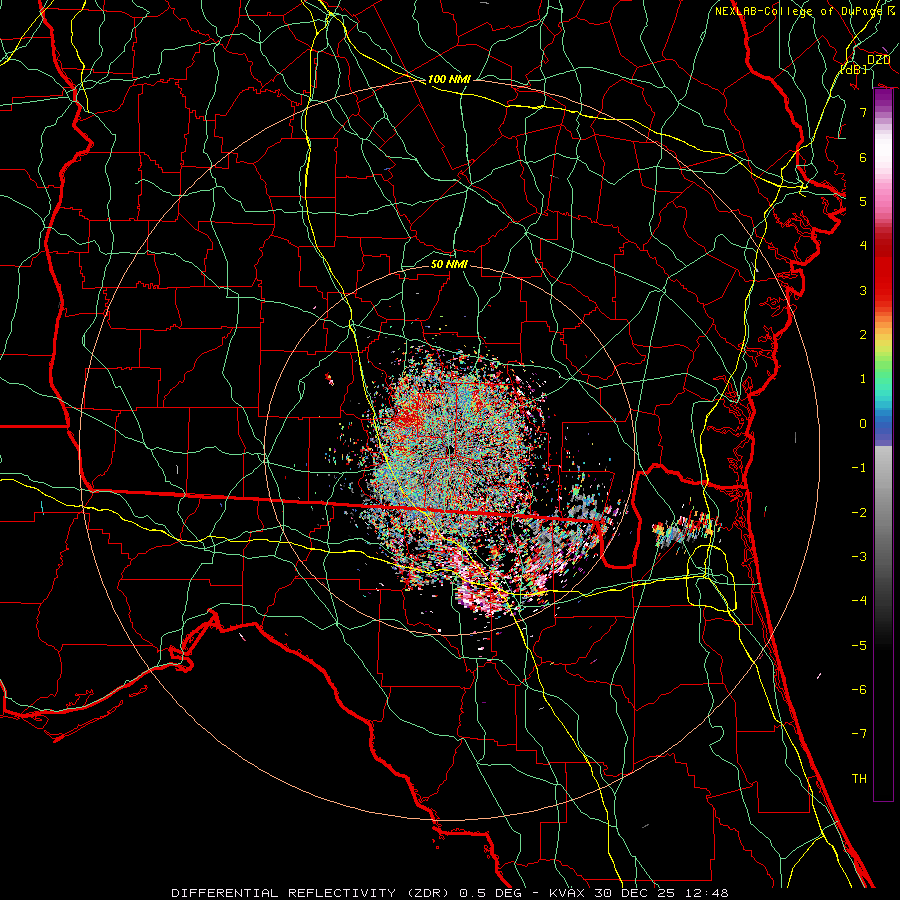Select the 5 value on the scale

(863, 201)
